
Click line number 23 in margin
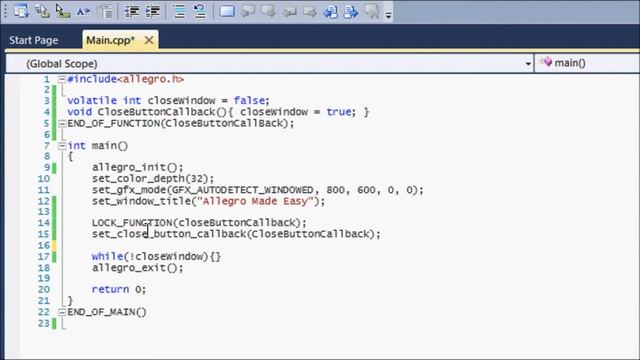click(44, 323)
